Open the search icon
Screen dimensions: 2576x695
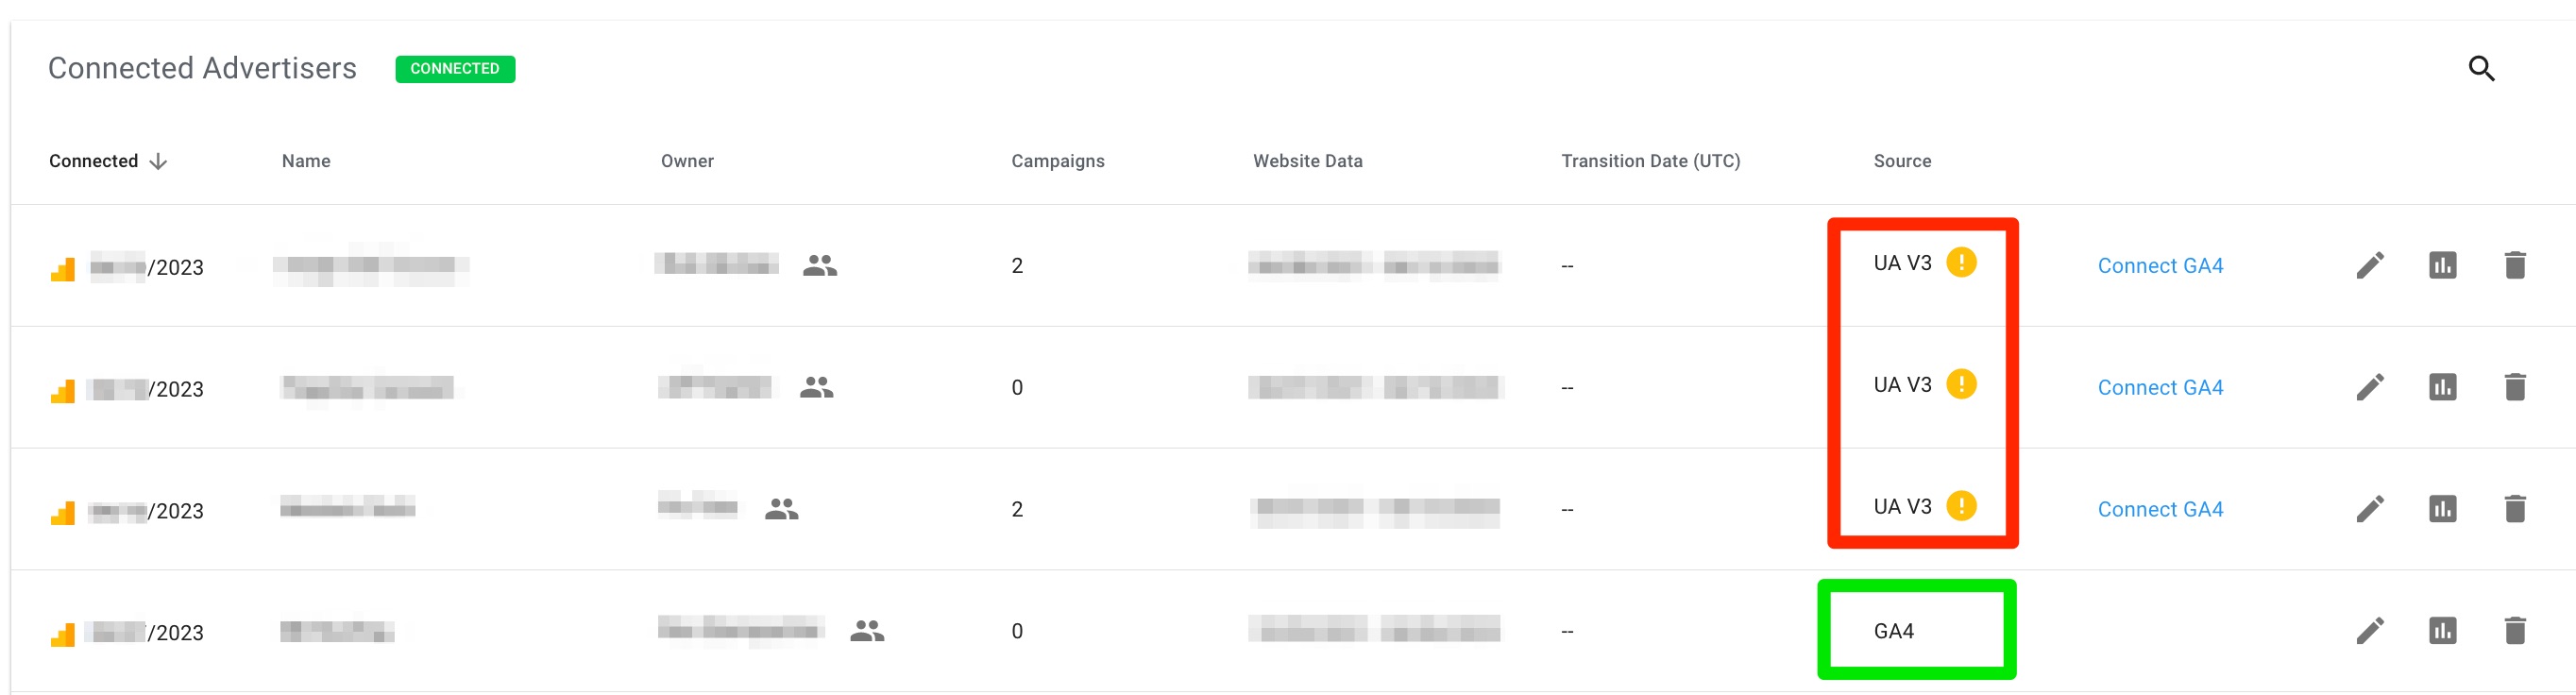click(2483, 68)
